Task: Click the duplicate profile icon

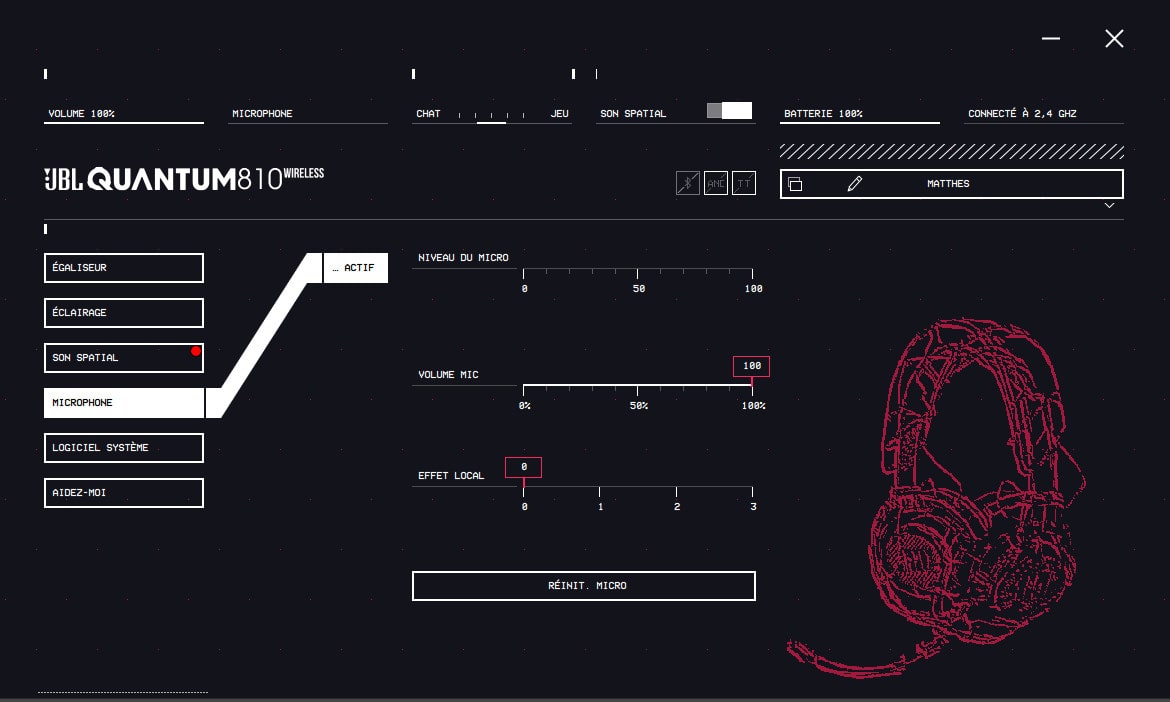Action: (x=796, y=184)
